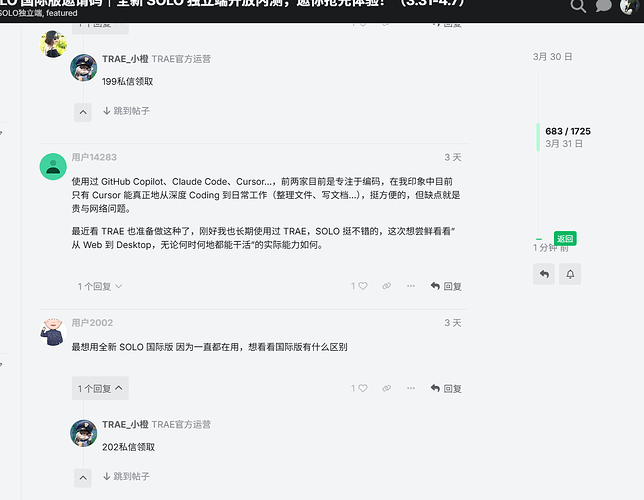Click the 3 天 timestamp on 用户2002's post
644x500 pixels.
pyautogui.click(x=453, y=323)
